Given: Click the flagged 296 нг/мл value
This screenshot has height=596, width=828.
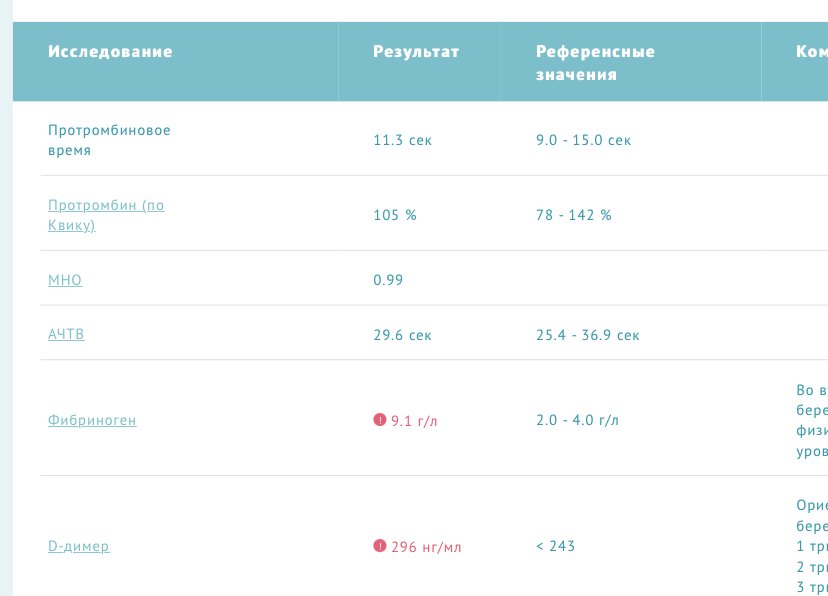Looking at the screenshot, I should point(426,547).
